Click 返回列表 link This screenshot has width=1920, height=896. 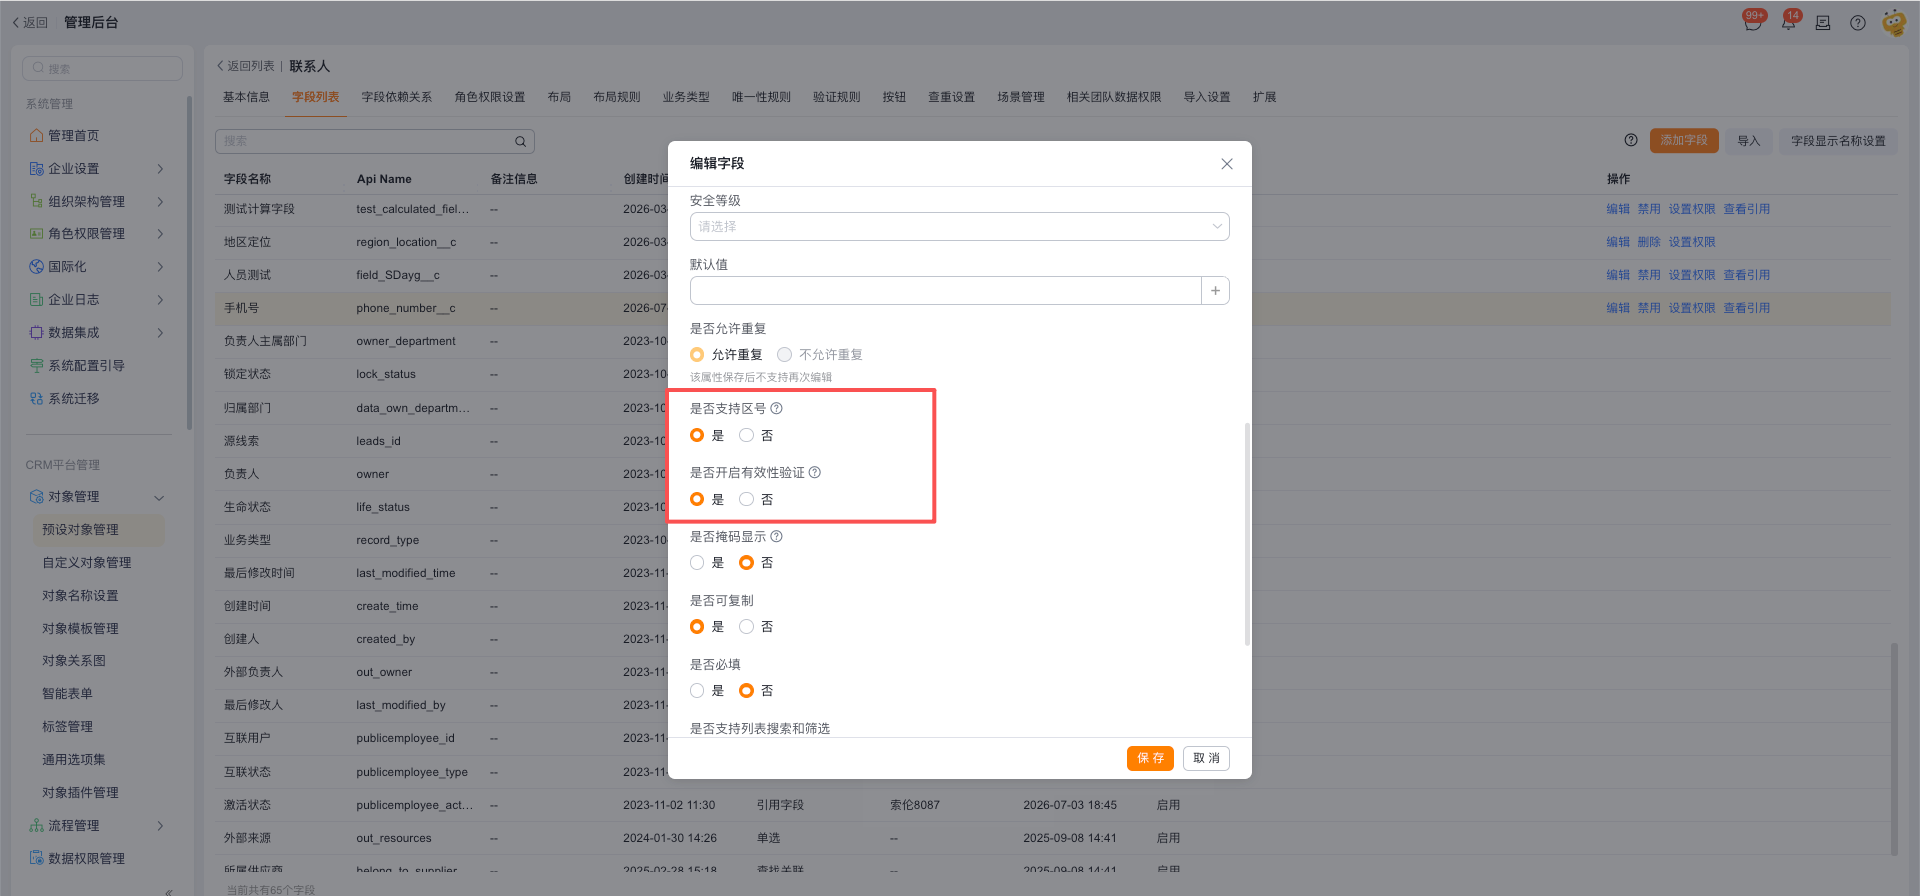[x=246, y=66]
